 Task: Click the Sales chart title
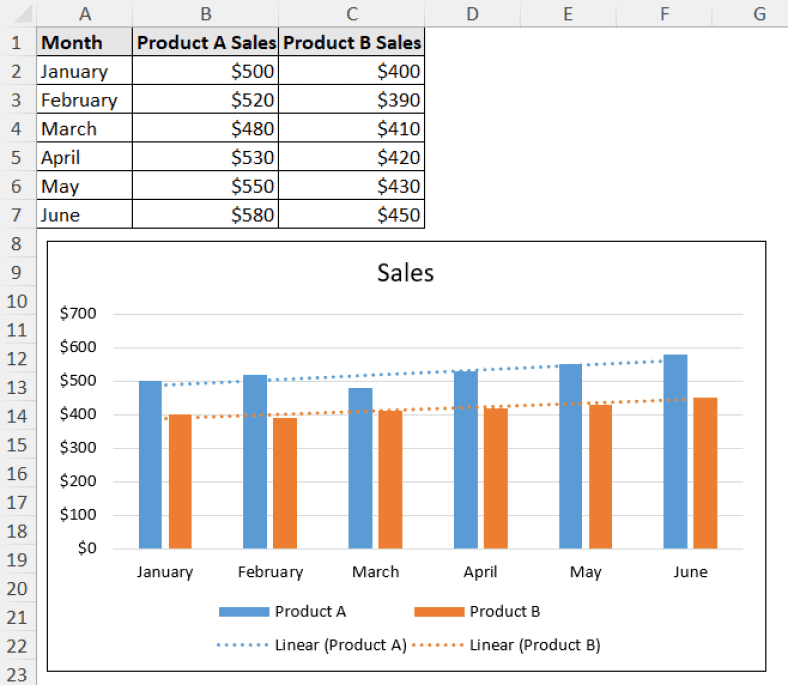405,273
